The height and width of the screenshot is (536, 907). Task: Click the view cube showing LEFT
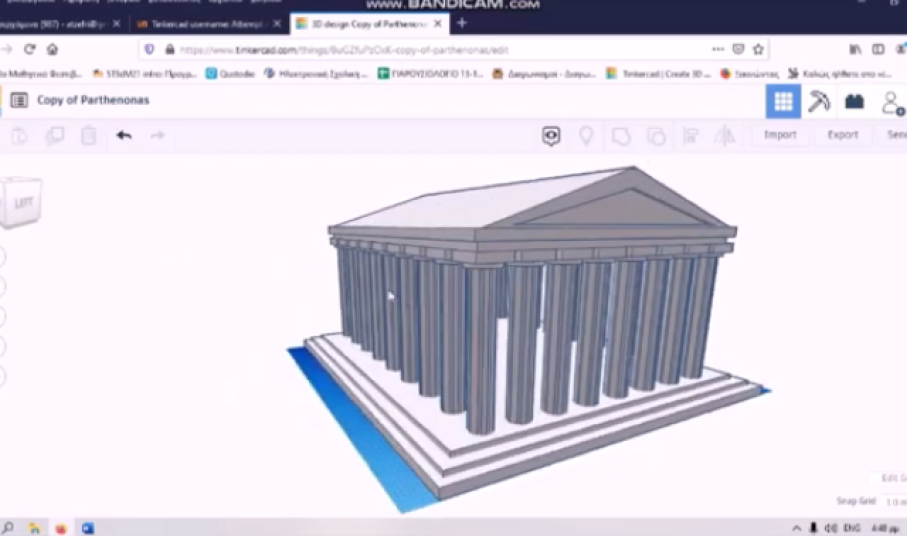22,203
